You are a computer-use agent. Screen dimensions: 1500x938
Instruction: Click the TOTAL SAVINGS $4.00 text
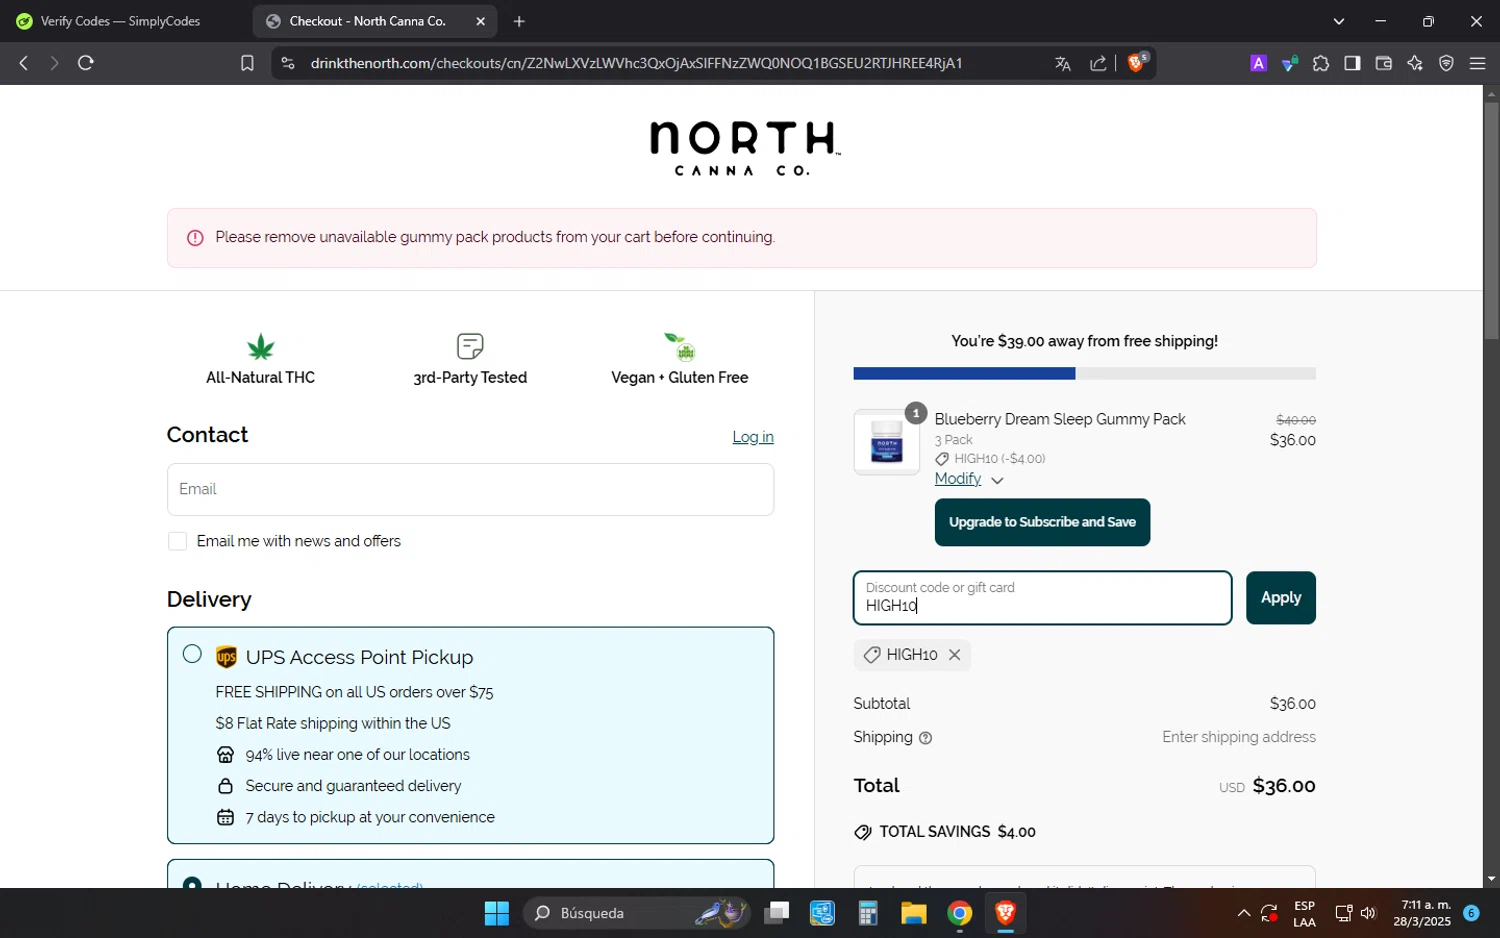[x=957, y=832]
